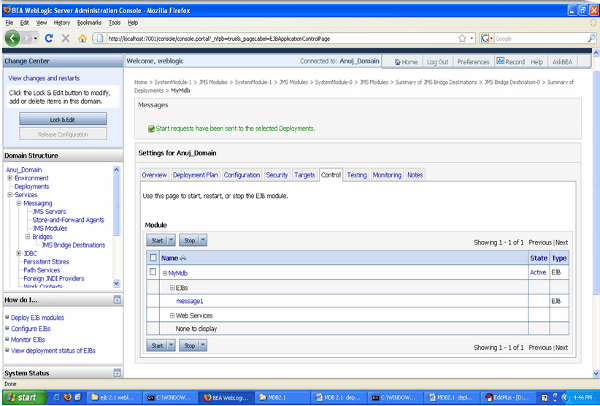Image resolution: width=600 pixels, height=406 pixels.
Task: Open Firefox quick launch icon
Action: (67, 398)
